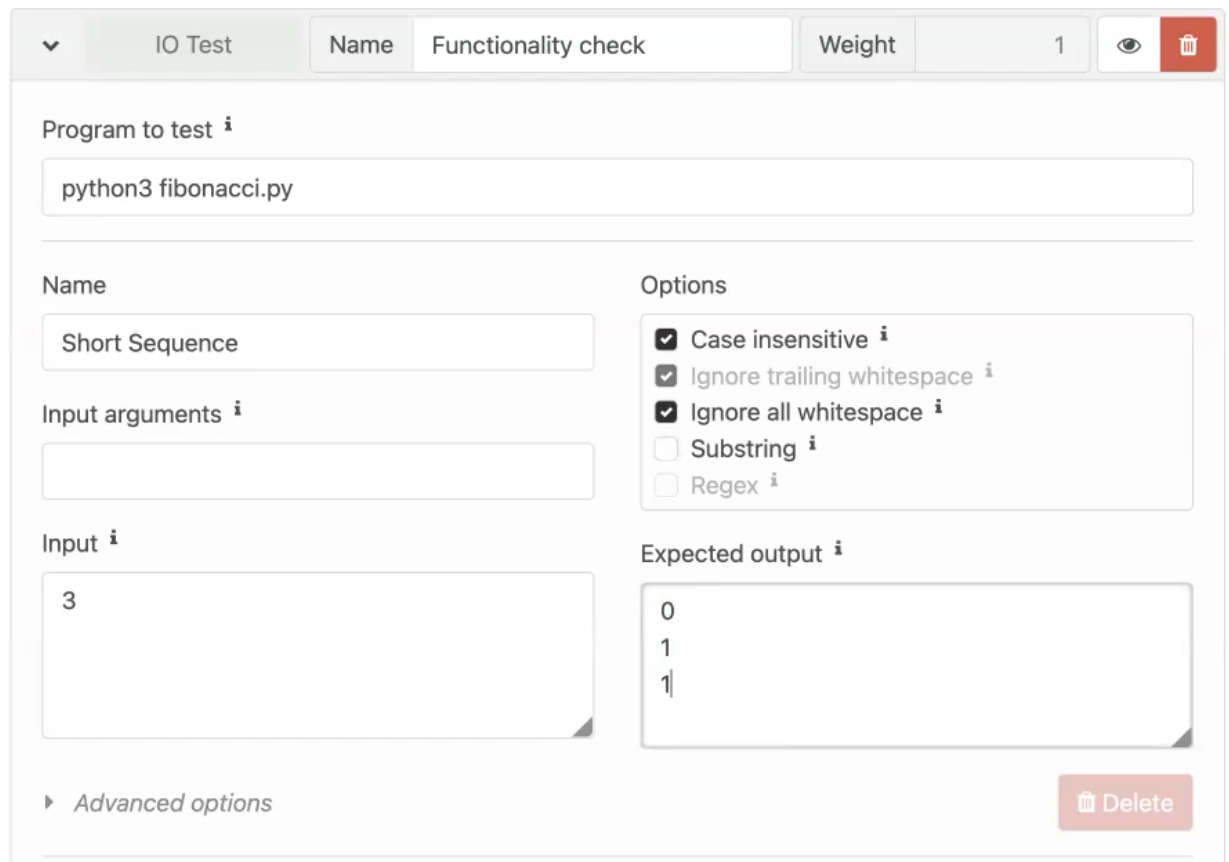Viewport: 1229px width, 862px height.
Task: Click the Delete button
Action: [x=1125, y=803]
